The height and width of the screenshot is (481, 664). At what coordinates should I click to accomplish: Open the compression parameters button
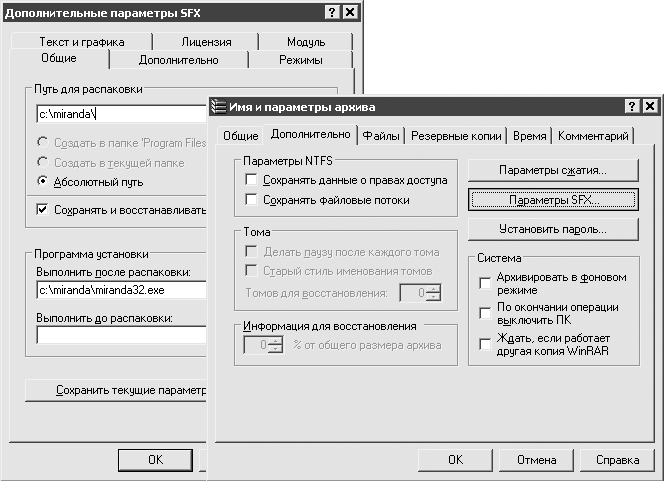[x=553, y=170]
